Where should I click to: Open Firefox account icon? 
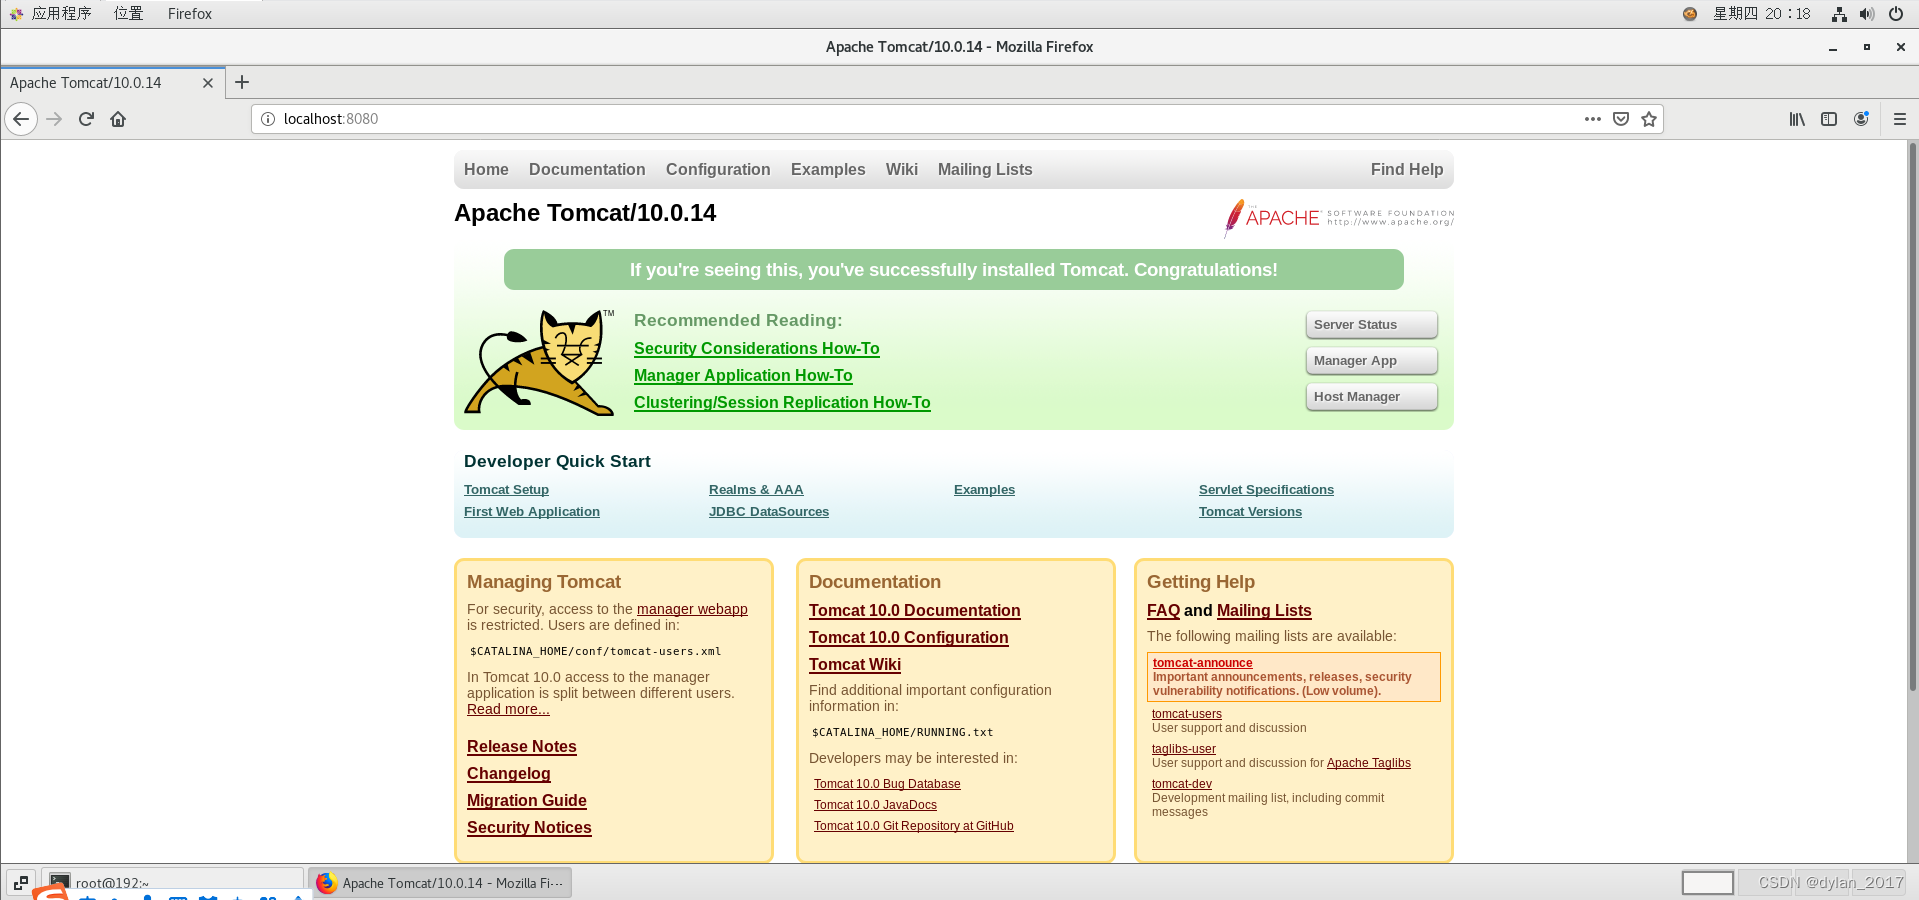[1861, 119]
